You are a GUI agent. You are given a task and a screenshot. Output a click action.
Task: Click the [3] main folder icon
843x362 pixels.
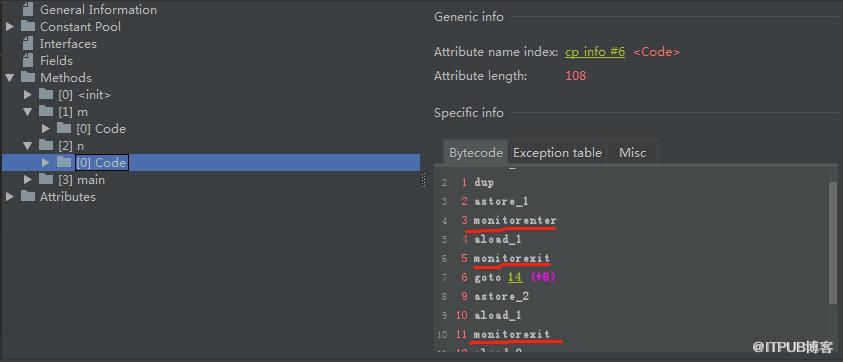tap(46, 179)
